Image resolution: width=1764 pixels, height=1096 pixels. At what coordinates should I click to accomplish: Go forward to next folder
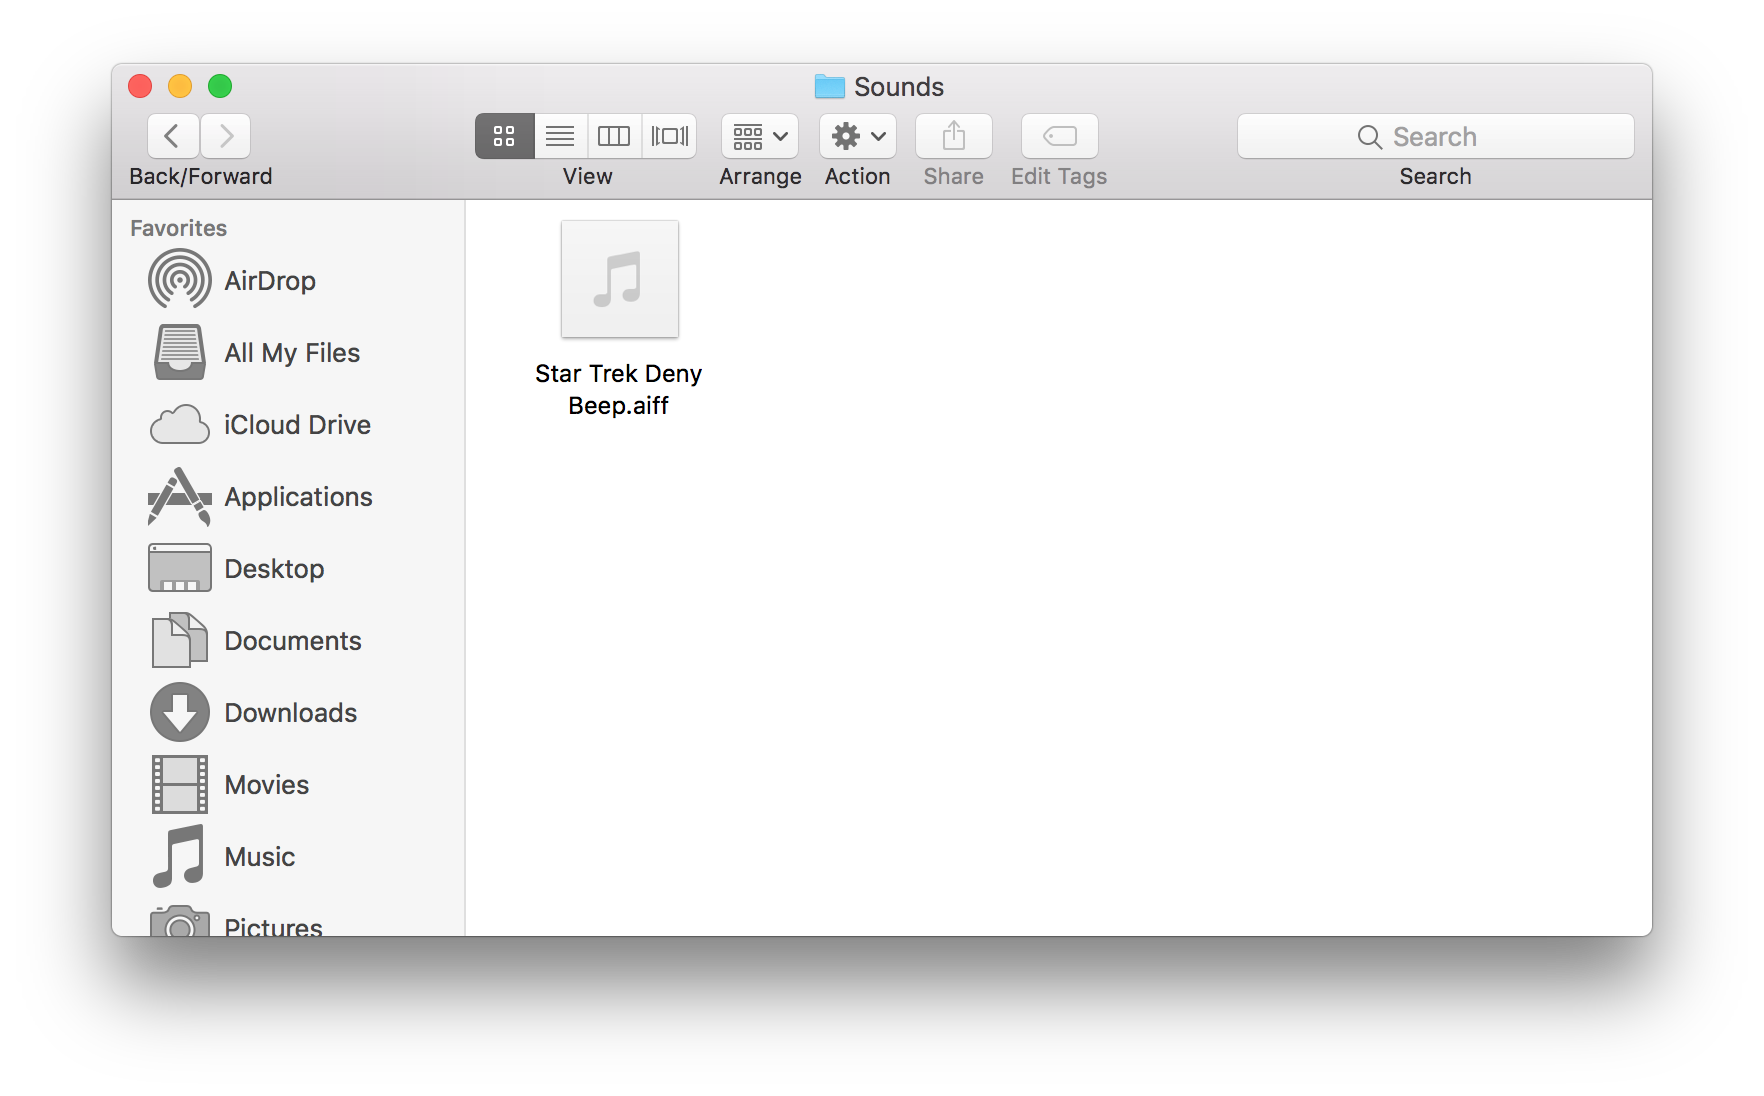click(x=226, y=136)
